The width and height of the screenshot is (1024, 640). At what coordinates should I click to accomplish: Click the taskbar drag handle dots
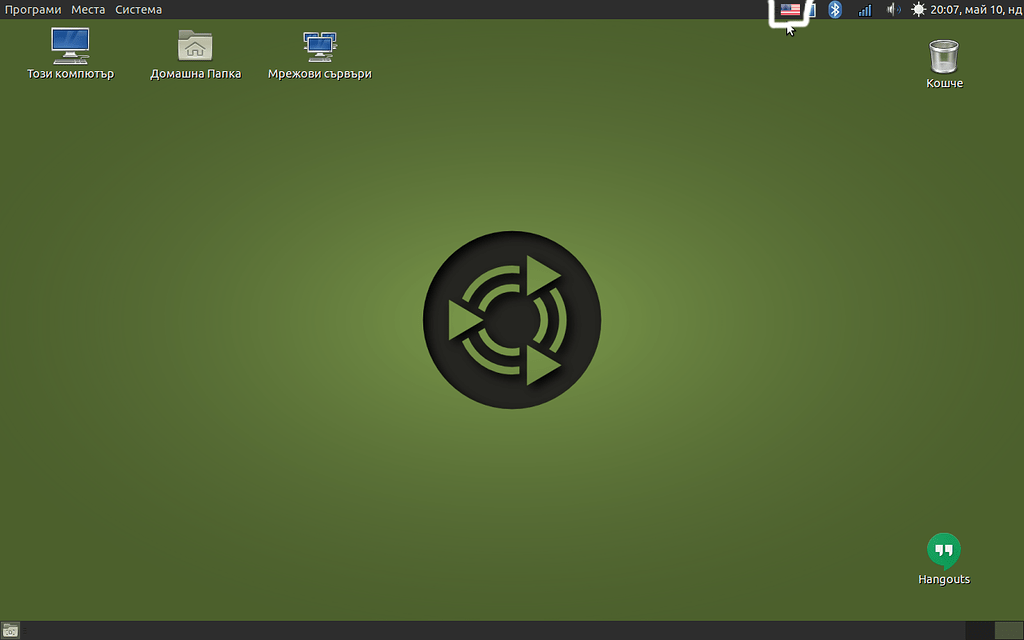click(25, 630)
